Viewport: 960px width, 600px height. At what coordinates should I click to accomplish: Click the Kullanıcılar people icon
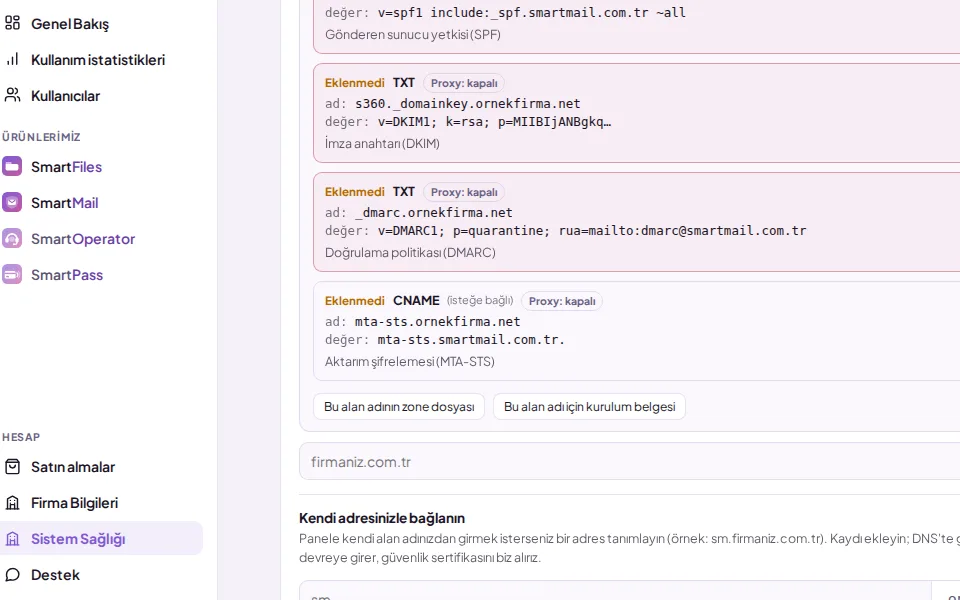coord(12,96)
